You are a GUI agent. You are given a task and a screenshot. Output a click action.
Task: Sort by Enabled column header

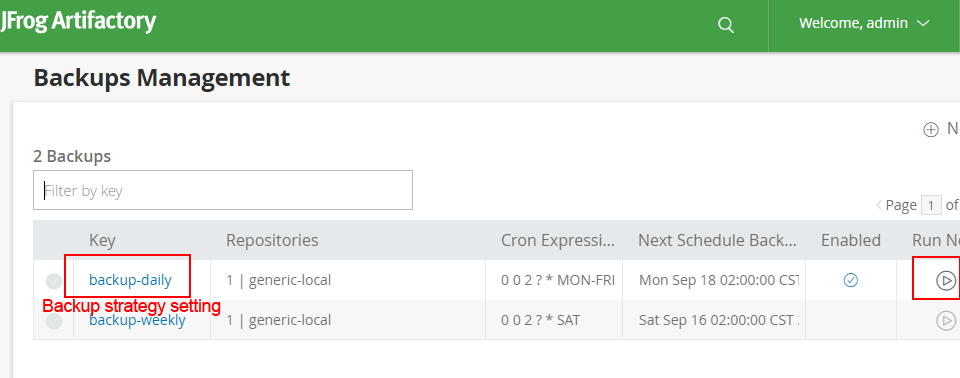point(851,240)
